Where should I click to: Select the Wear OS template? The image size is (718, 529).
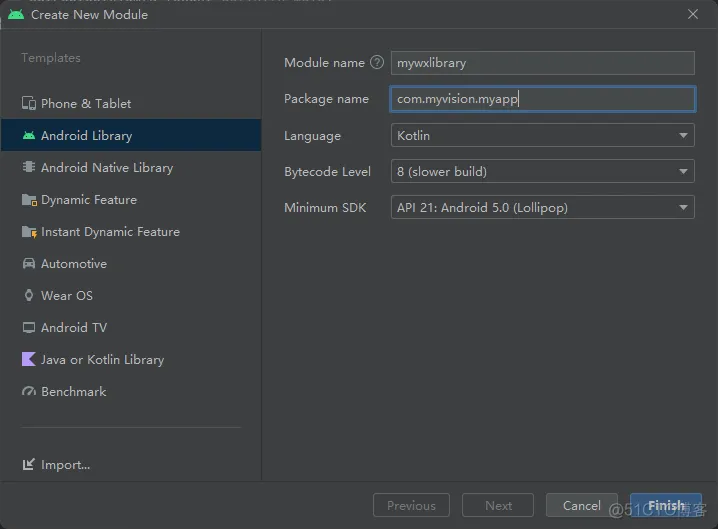(131, 295)
